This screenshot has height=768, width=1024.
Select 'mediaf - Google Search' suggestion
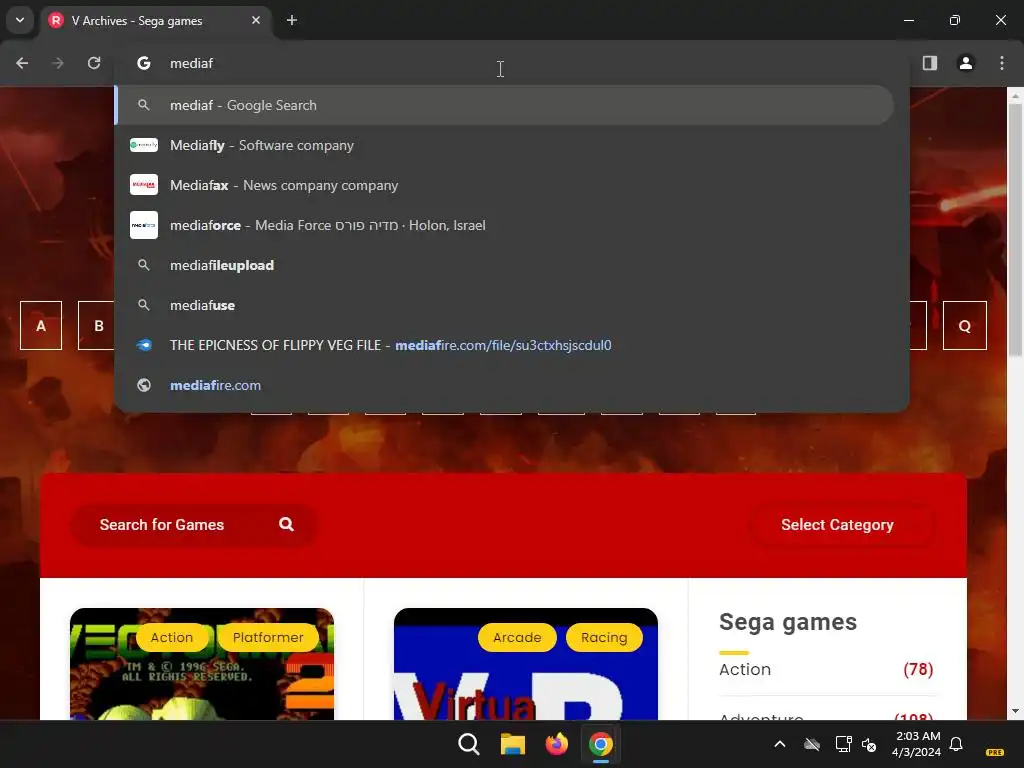point(504,105)
